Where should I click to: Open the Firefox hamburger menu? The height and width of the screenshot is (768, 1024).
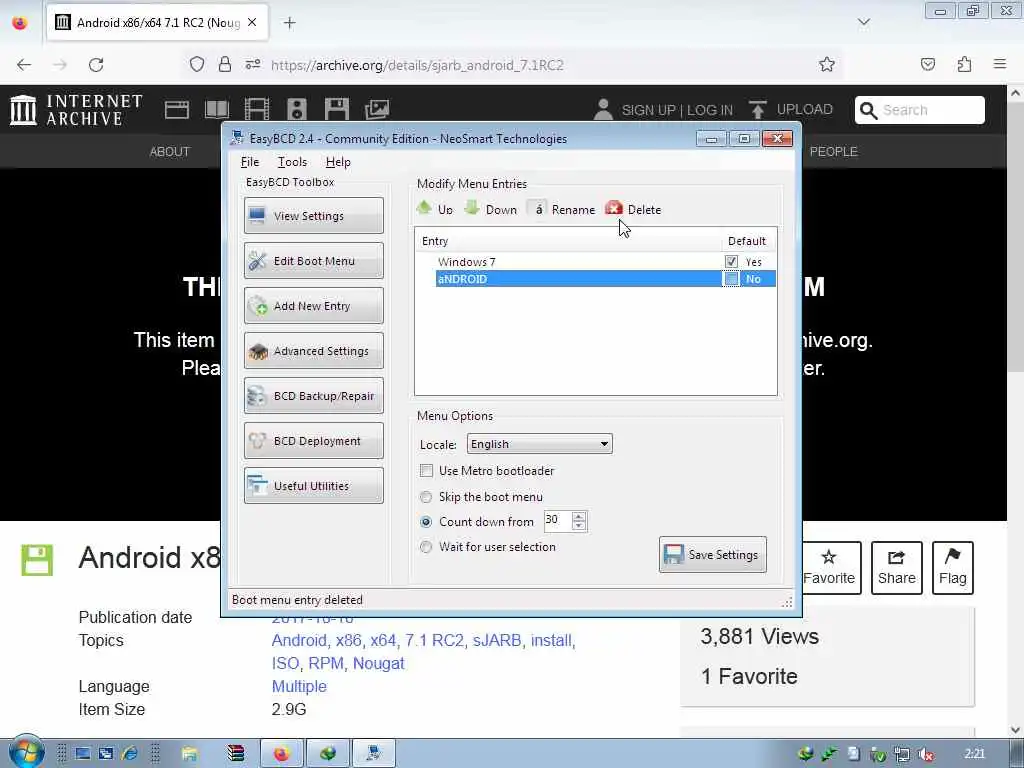pyautogui.click(x=1000, y=64)
